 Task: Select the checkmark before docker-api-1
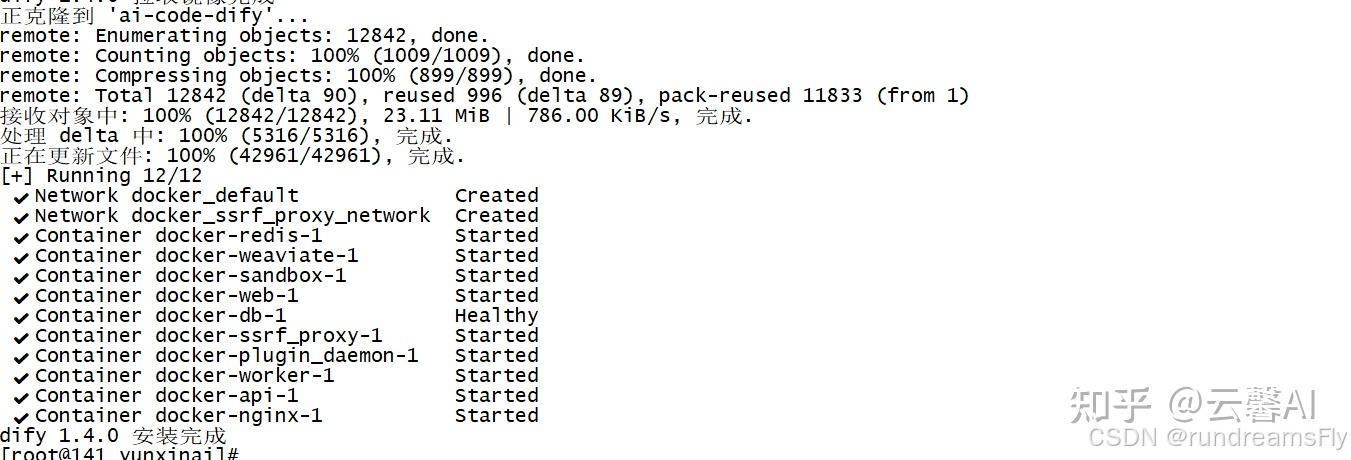(x=21, y=397)
